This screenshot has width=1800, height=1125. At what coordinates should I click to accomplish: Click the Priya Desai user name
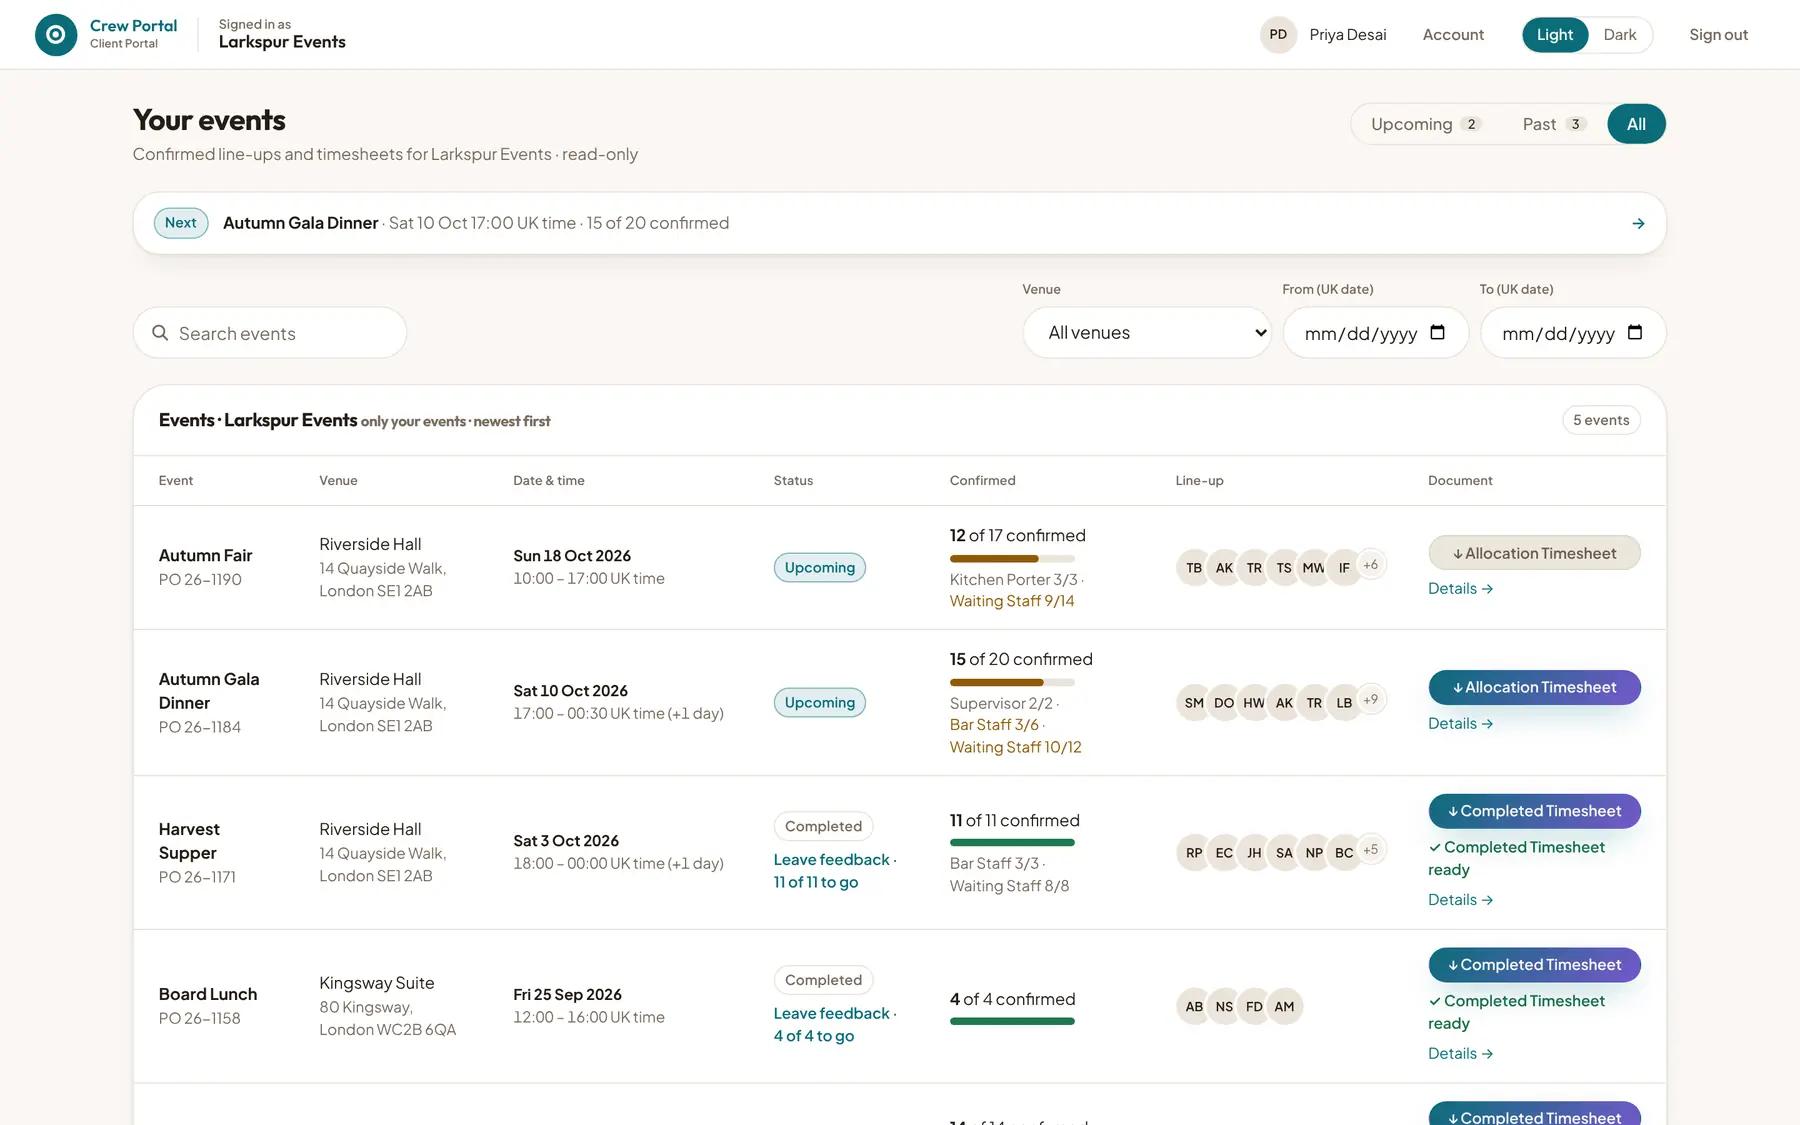(1348, 35)
